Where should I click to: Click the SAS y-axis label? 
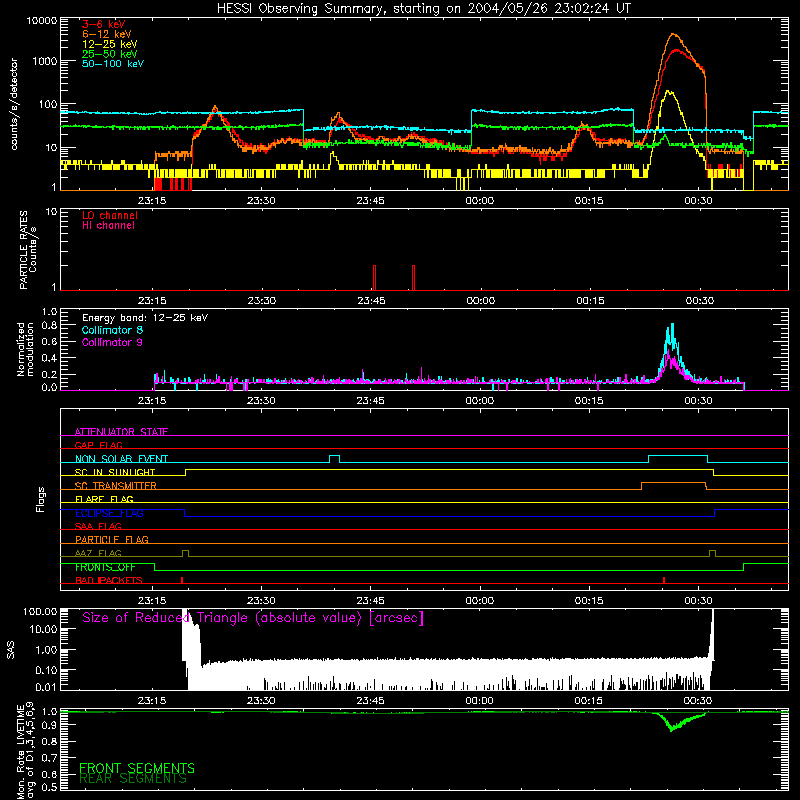tap(11, 650)
